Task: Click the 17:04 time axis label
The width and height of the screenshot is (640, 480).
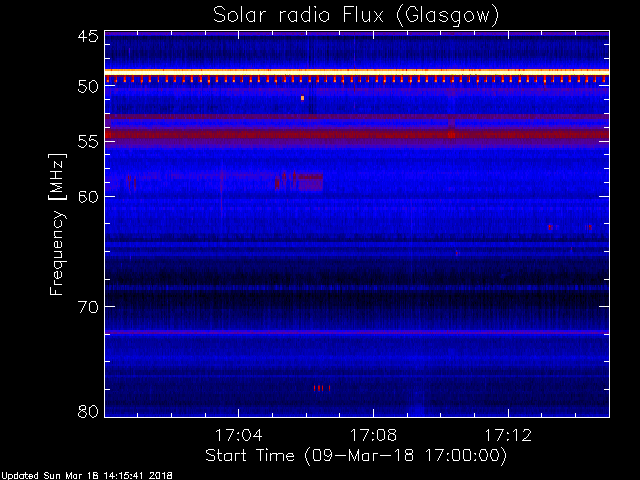Action: (x=239, y=435)
